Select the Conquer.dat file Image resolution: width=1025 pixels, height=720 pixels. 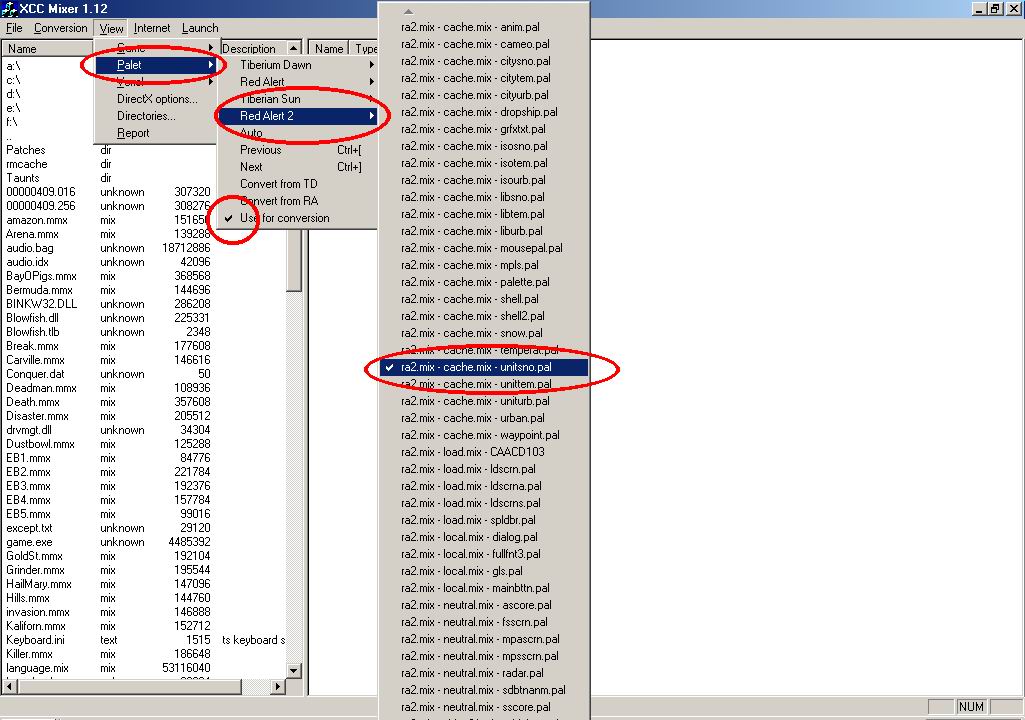pyautogui.click(x=35, y=374)
